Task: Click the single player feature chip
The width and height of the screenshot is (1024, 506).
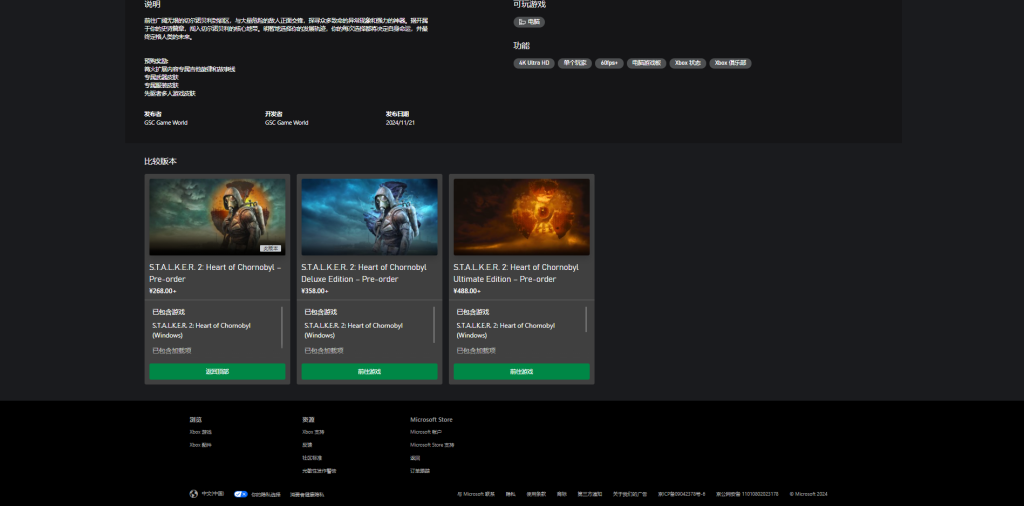Action: 575,63
